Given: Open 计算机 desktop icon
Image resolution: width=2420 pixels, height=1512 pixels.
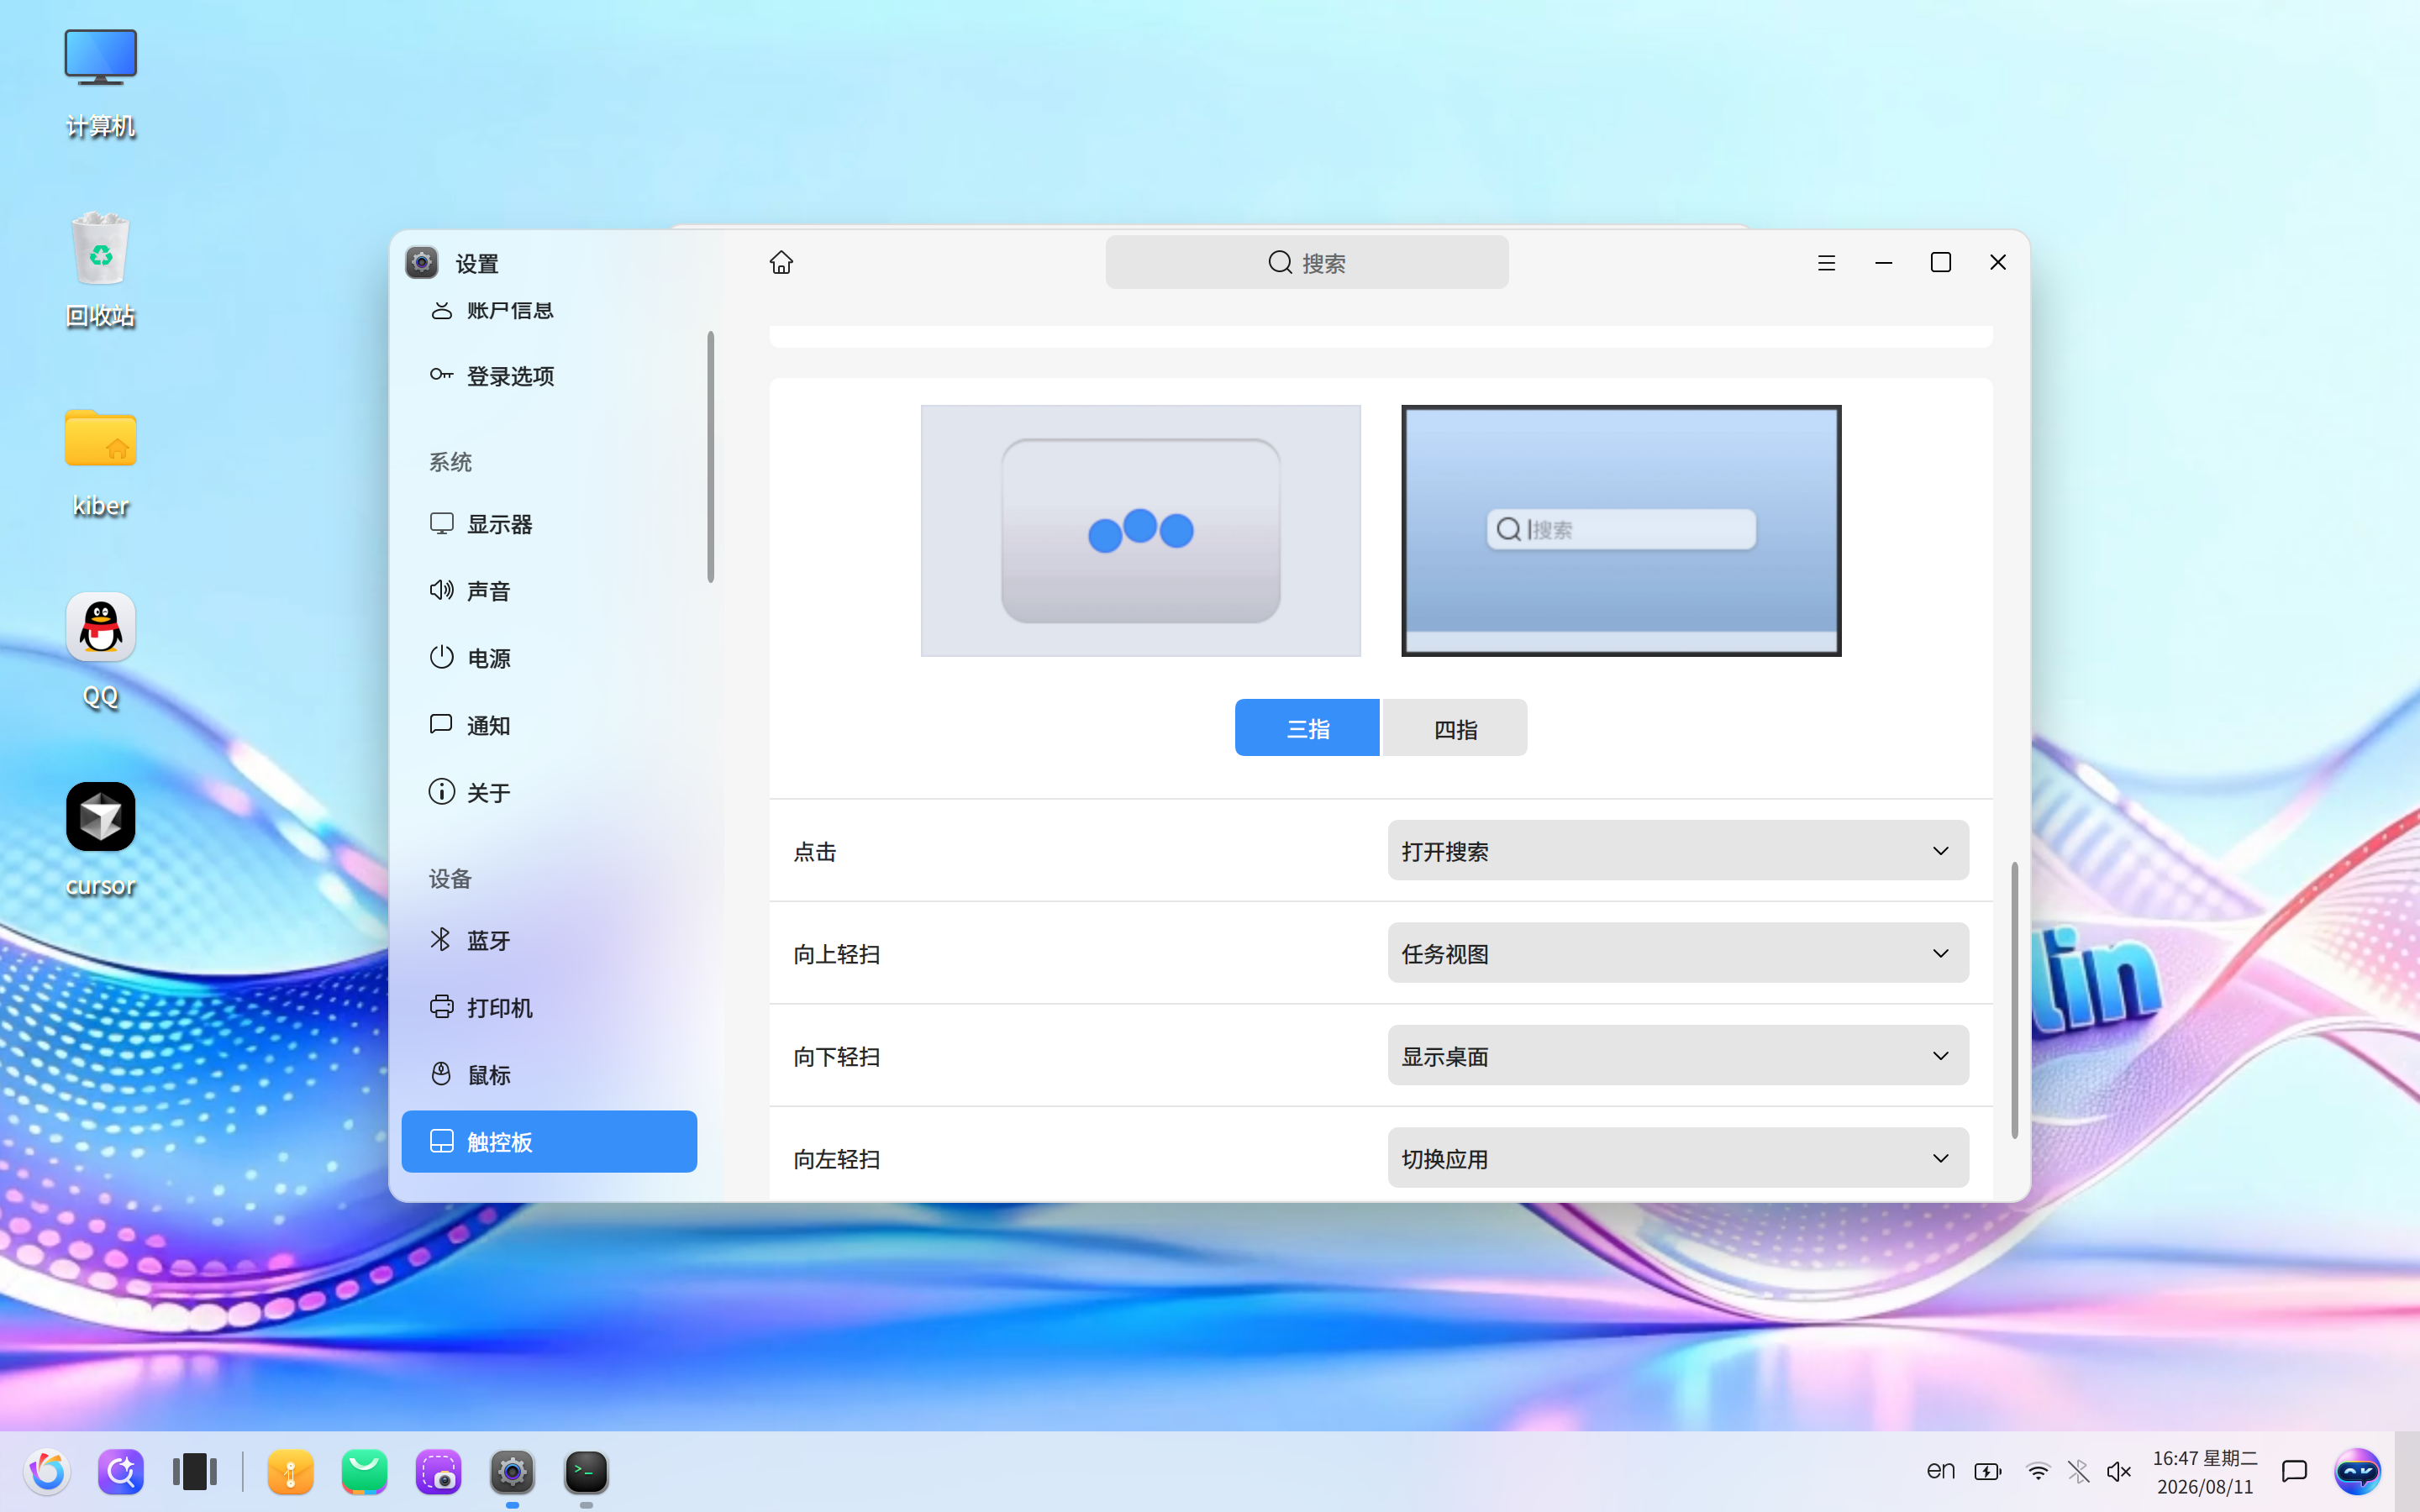Looking at the screenshot, I should 100,83.
